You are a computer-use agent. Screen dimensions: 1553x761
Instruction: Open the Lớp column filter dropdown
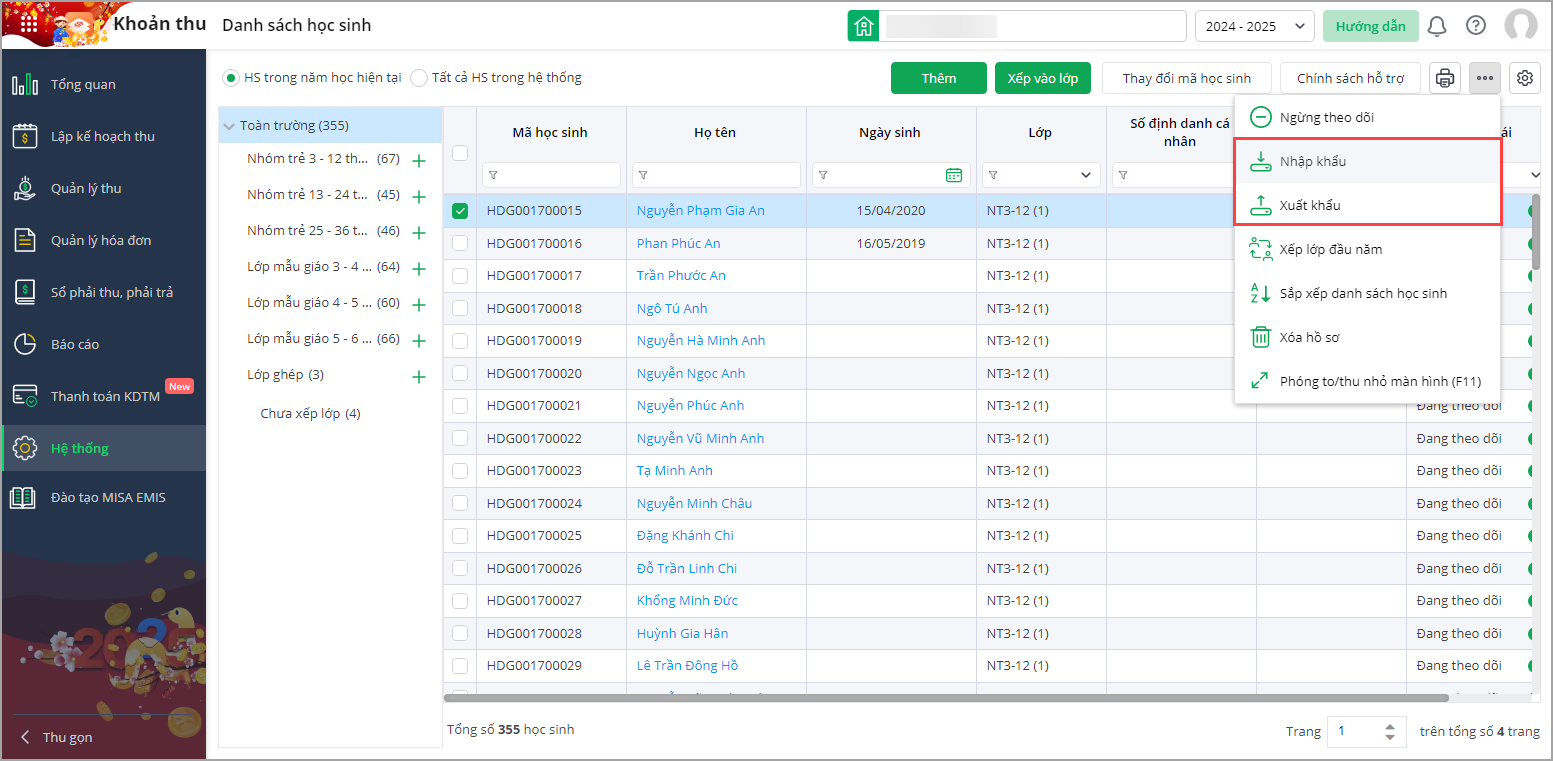(1086, 175)
